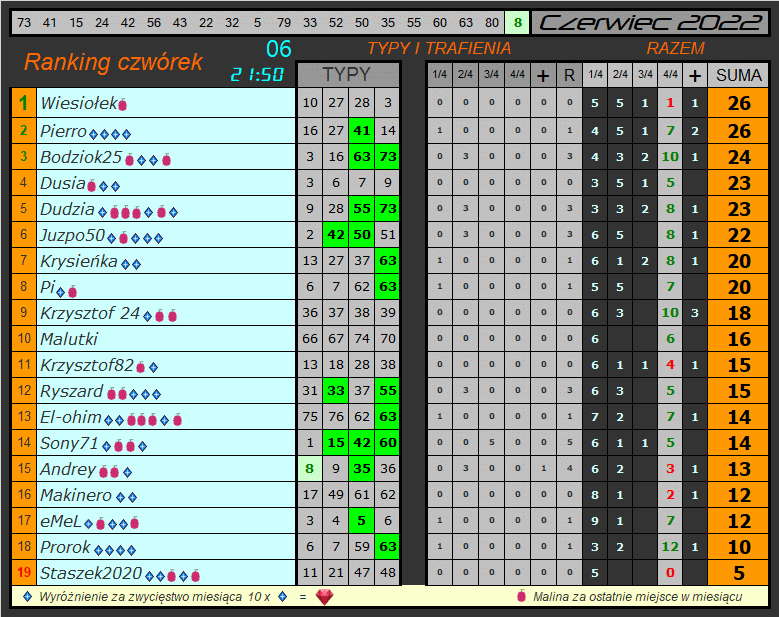Click SUMA value 18 for Krzysztof 24
779x617 pixels.
tap(738, 313)
